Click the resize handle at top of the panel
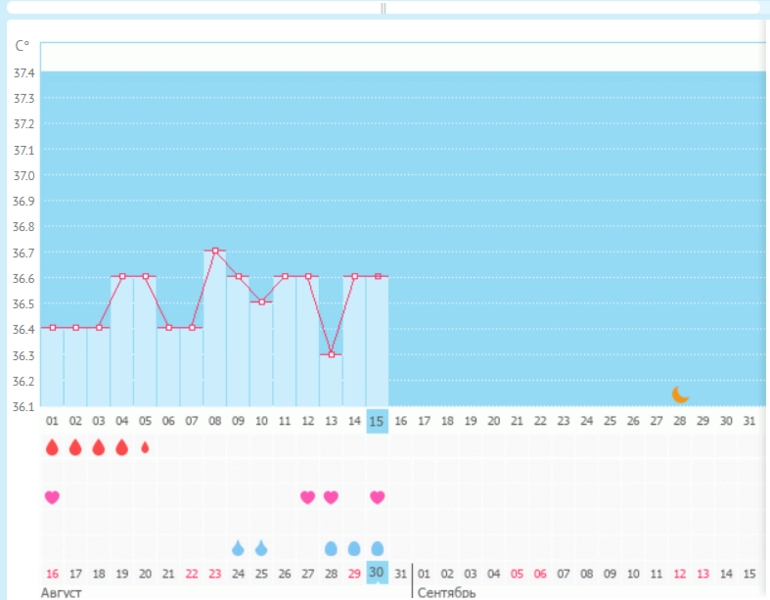770x600 pixels. 383,7
